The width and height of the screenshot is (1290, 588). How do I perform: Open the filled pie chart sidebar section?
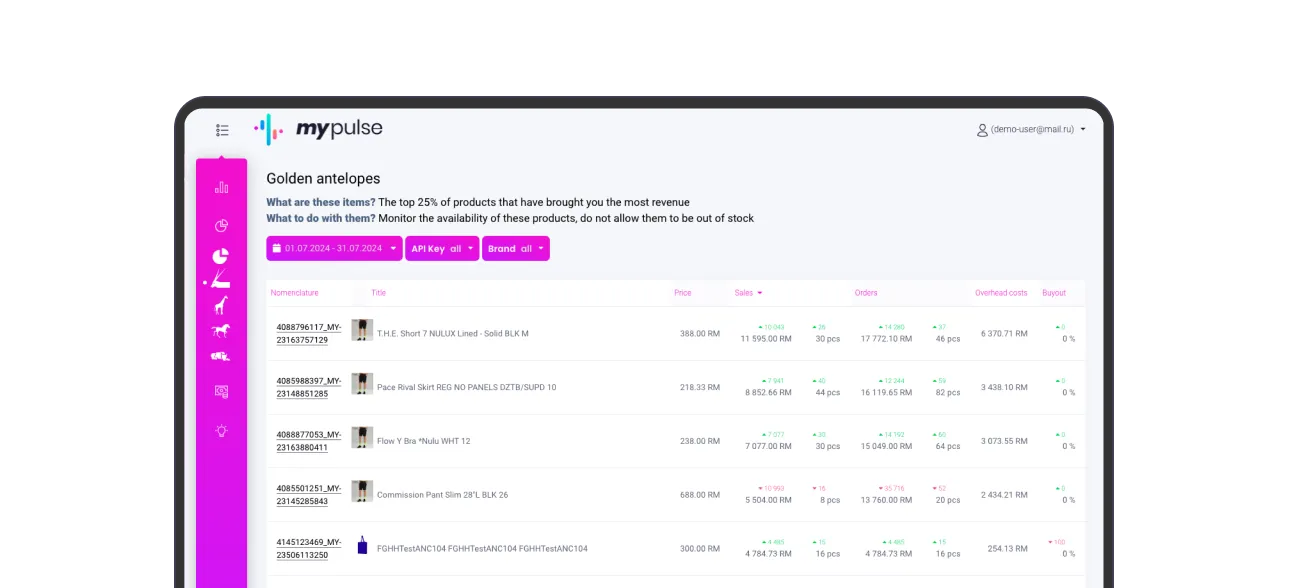pyautogui.click(x=221, y=256)
